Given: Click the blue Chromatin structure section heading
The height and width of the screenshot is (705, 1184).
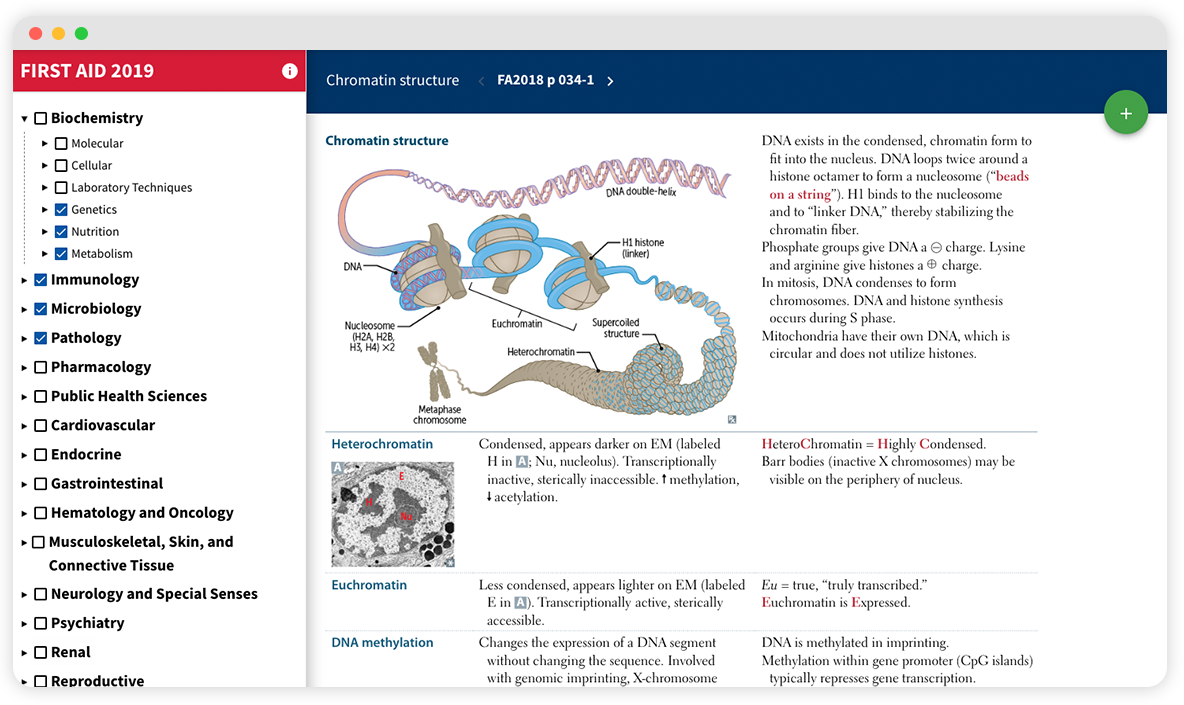Looking at the screenshot, I should click(x=387, y=140).
